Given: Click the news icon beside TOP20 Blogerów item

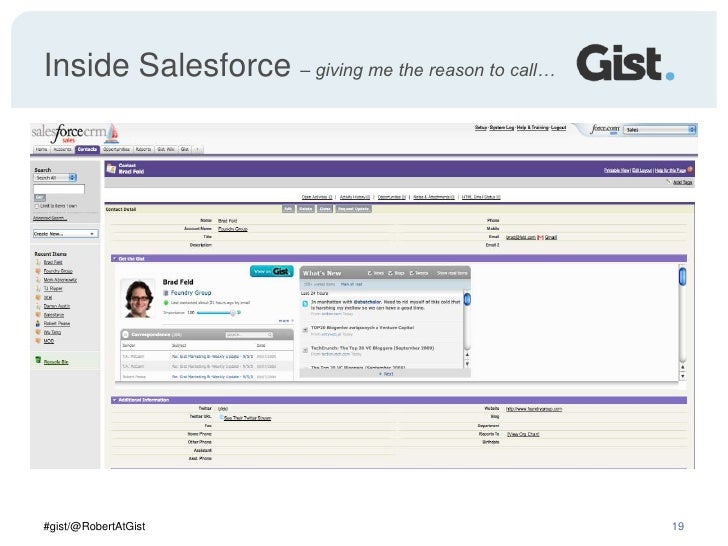Looking at the screenshot, I should point(305,330).
